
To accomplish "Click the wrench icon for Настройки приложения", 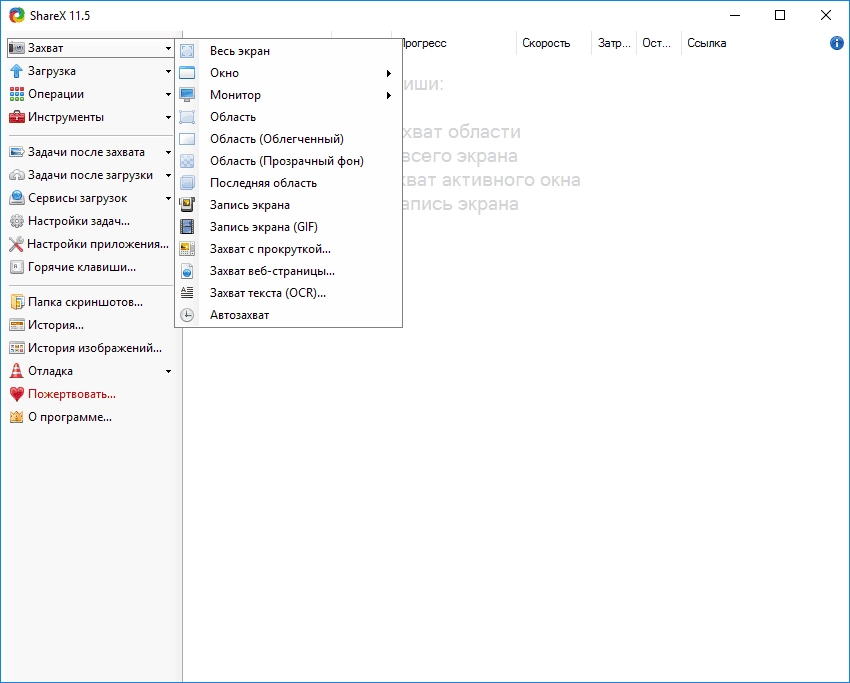I will [x=16, y=244].
